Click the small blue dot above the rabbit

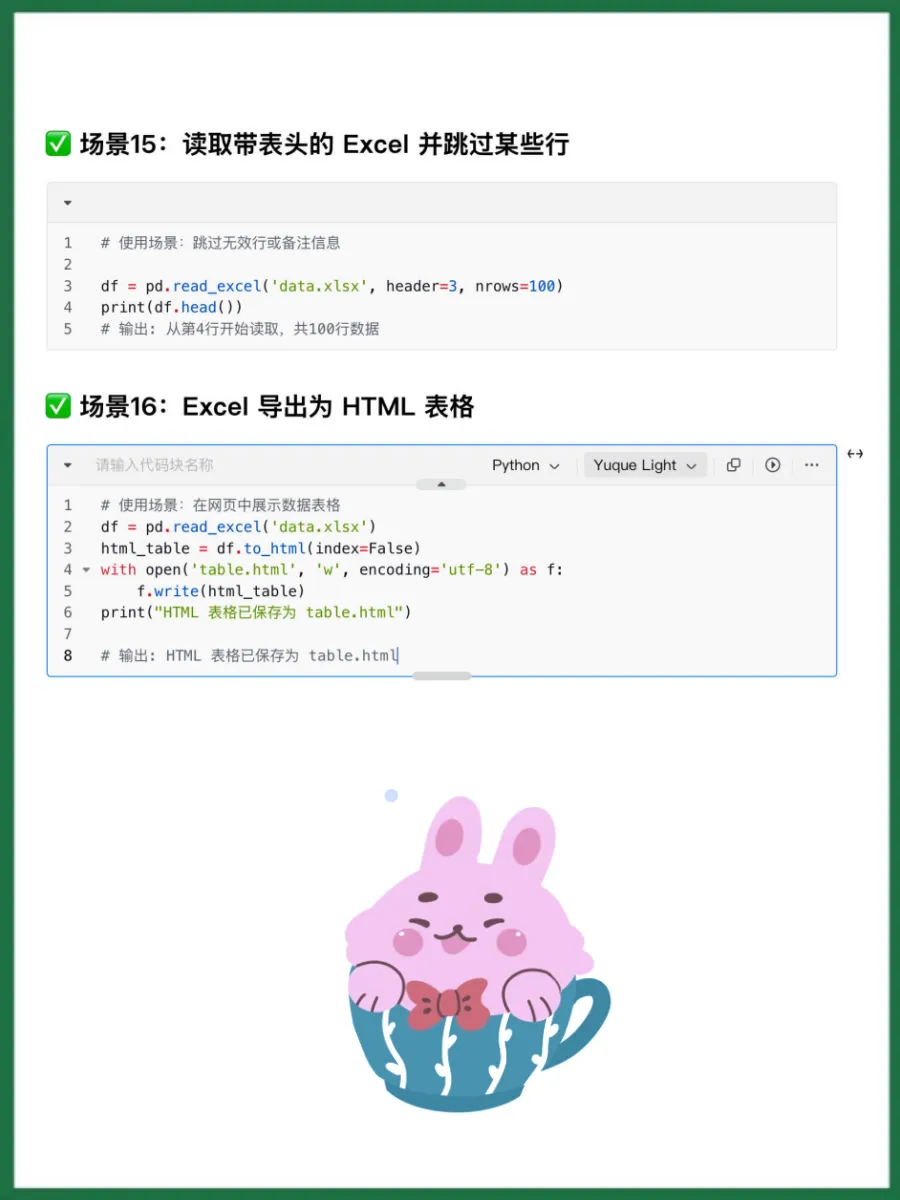391,796
